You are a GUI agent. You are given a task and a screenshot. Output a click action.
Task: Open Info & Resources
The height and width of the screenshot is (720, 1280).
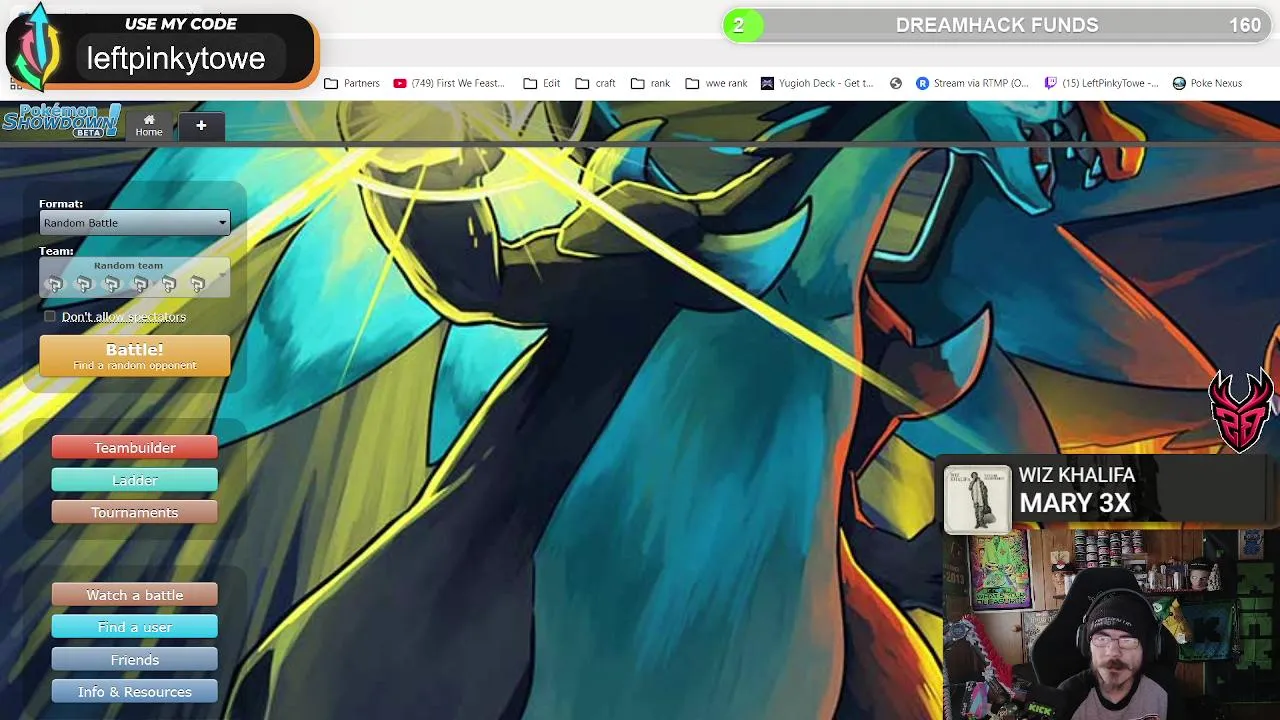(x=135, y=692)
